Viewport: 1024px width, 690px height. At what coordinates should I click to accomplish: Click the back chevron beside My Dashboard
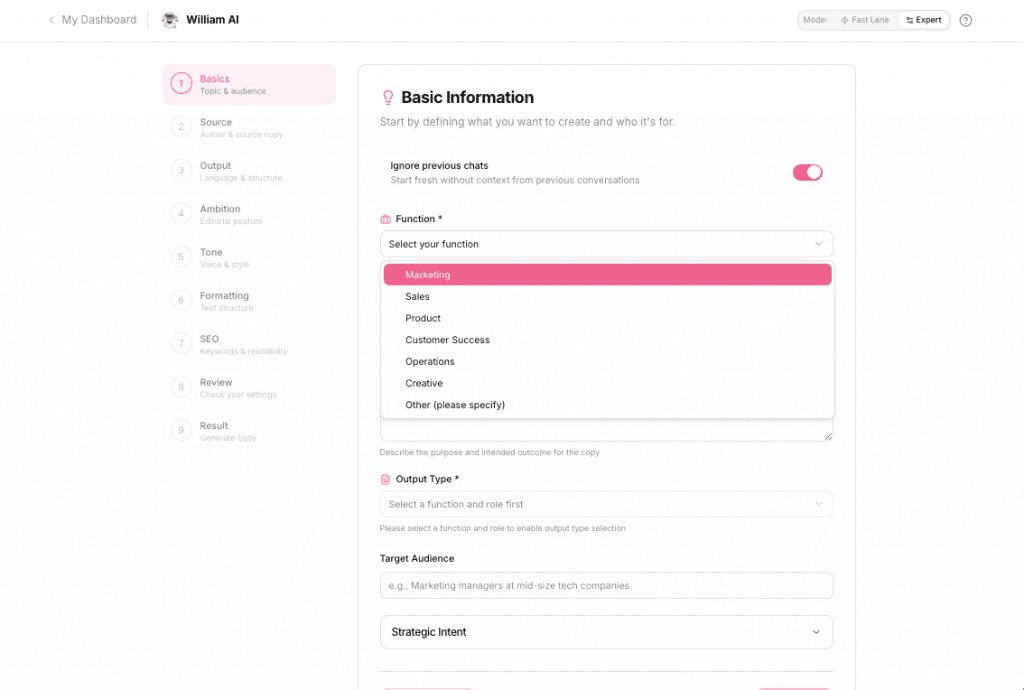pos(51,19)
